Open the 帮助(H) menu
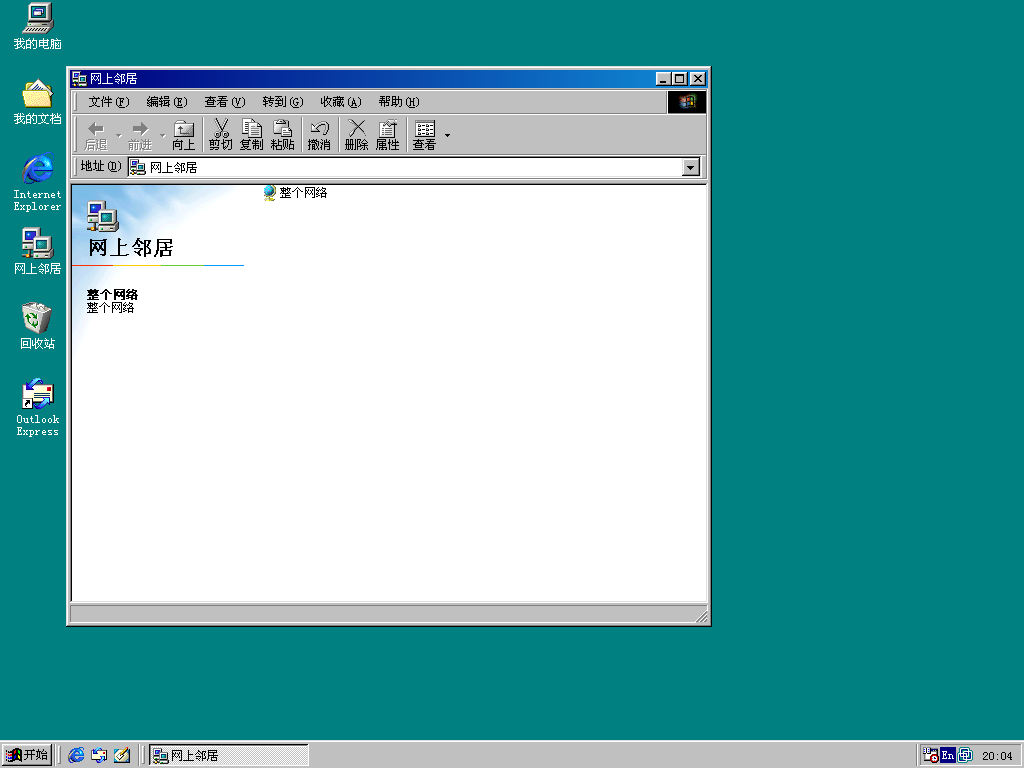Viewport: 1024px width, 768px height. pyautogui.click(x=399, y=102)
